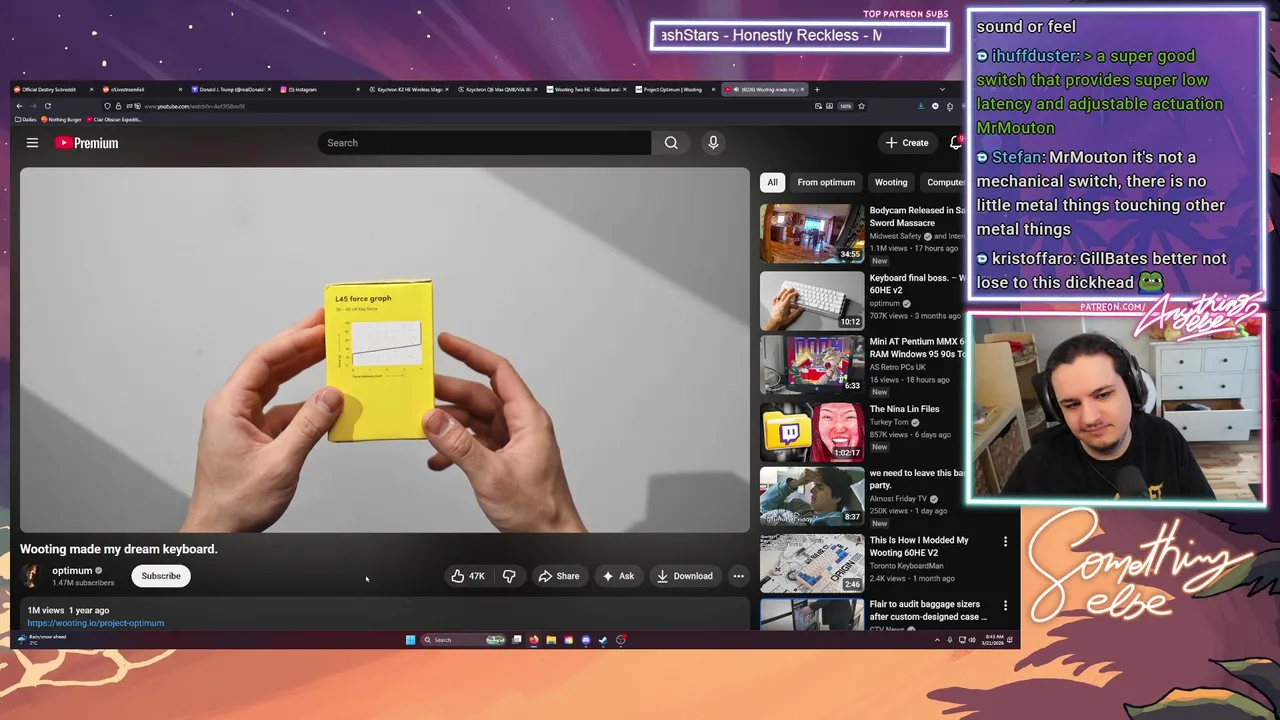Click the '1M views 1 year ago' text
This screenshot has width=1280, height=720.
click(68, 610)
